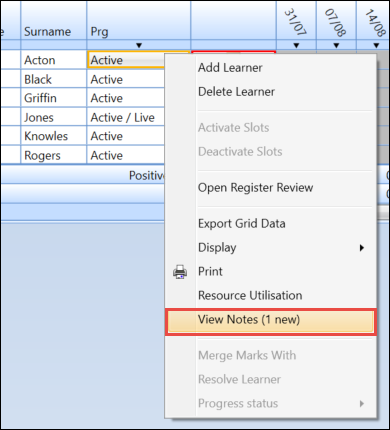The image size is (390, 430).
Task: Click the printer icon beside Print
Action: pyautogui.click(x=180, y=272)
